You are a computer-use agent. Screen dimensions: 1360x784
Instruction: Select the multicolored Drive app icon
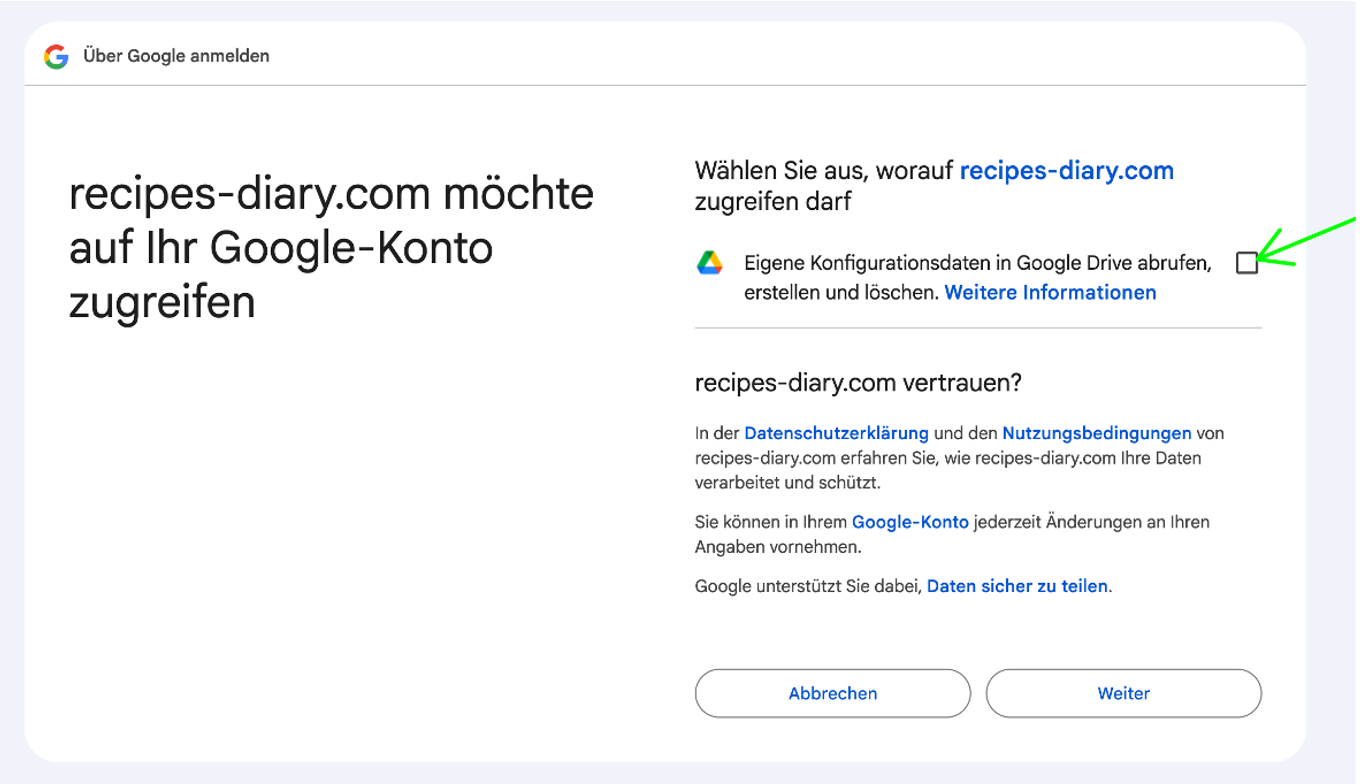[711, 263]
